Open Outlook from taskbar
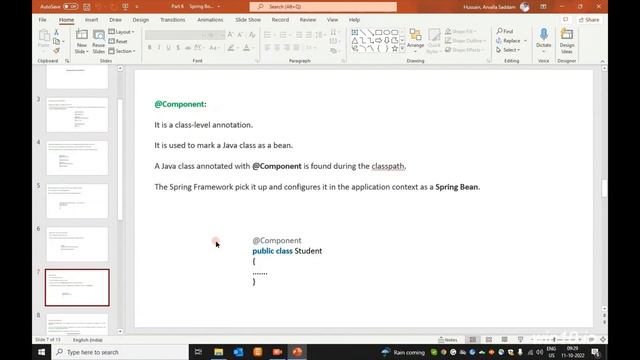Image resolution: width=640 pixels, height=360 pixels. [238, 352]
